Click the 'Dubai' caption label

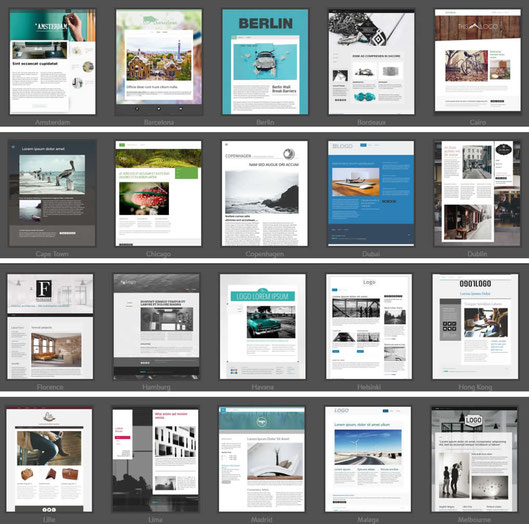click(x=371, y=254)
